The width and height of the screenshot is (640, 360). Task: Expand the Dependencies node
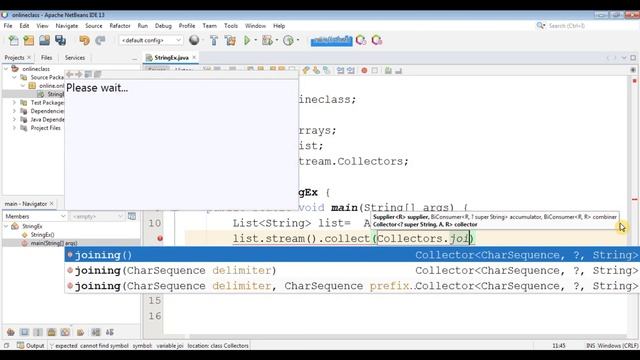tap(14, 111)
